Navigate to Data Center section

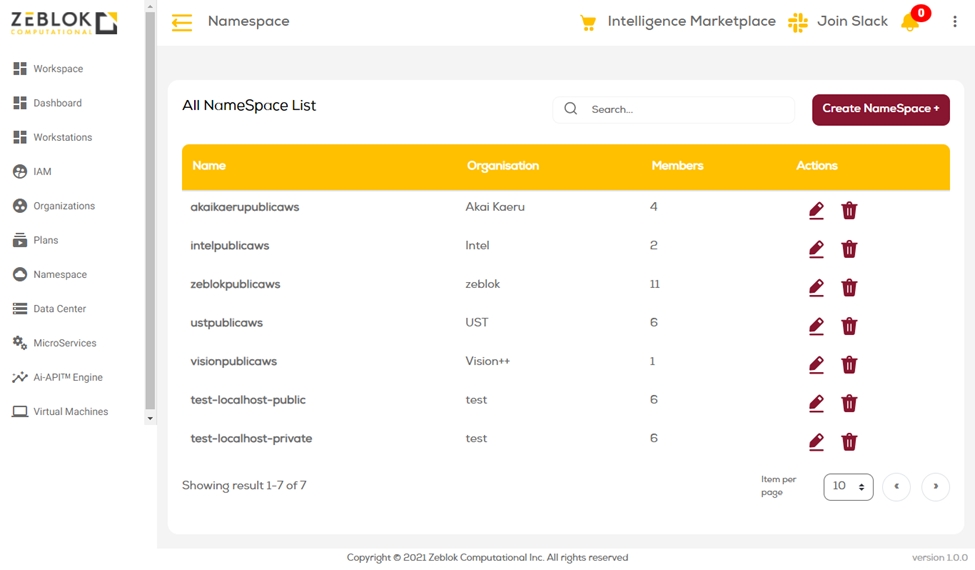point(59,309)
